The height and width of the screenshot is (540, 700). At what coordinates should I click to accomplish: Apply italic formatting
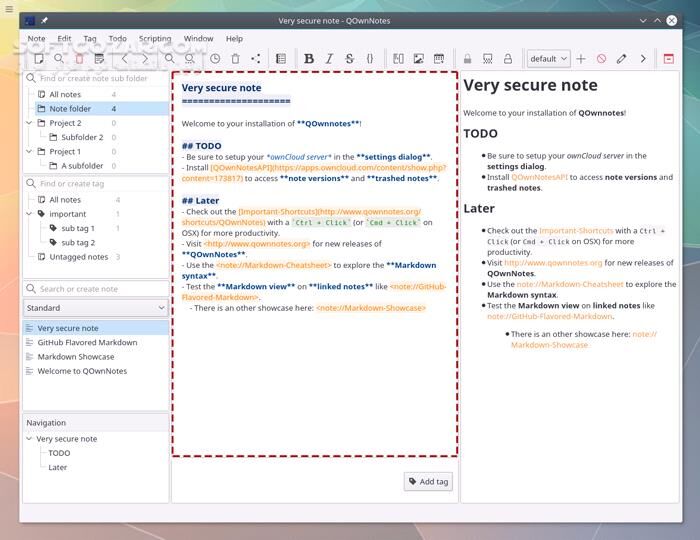329,58
